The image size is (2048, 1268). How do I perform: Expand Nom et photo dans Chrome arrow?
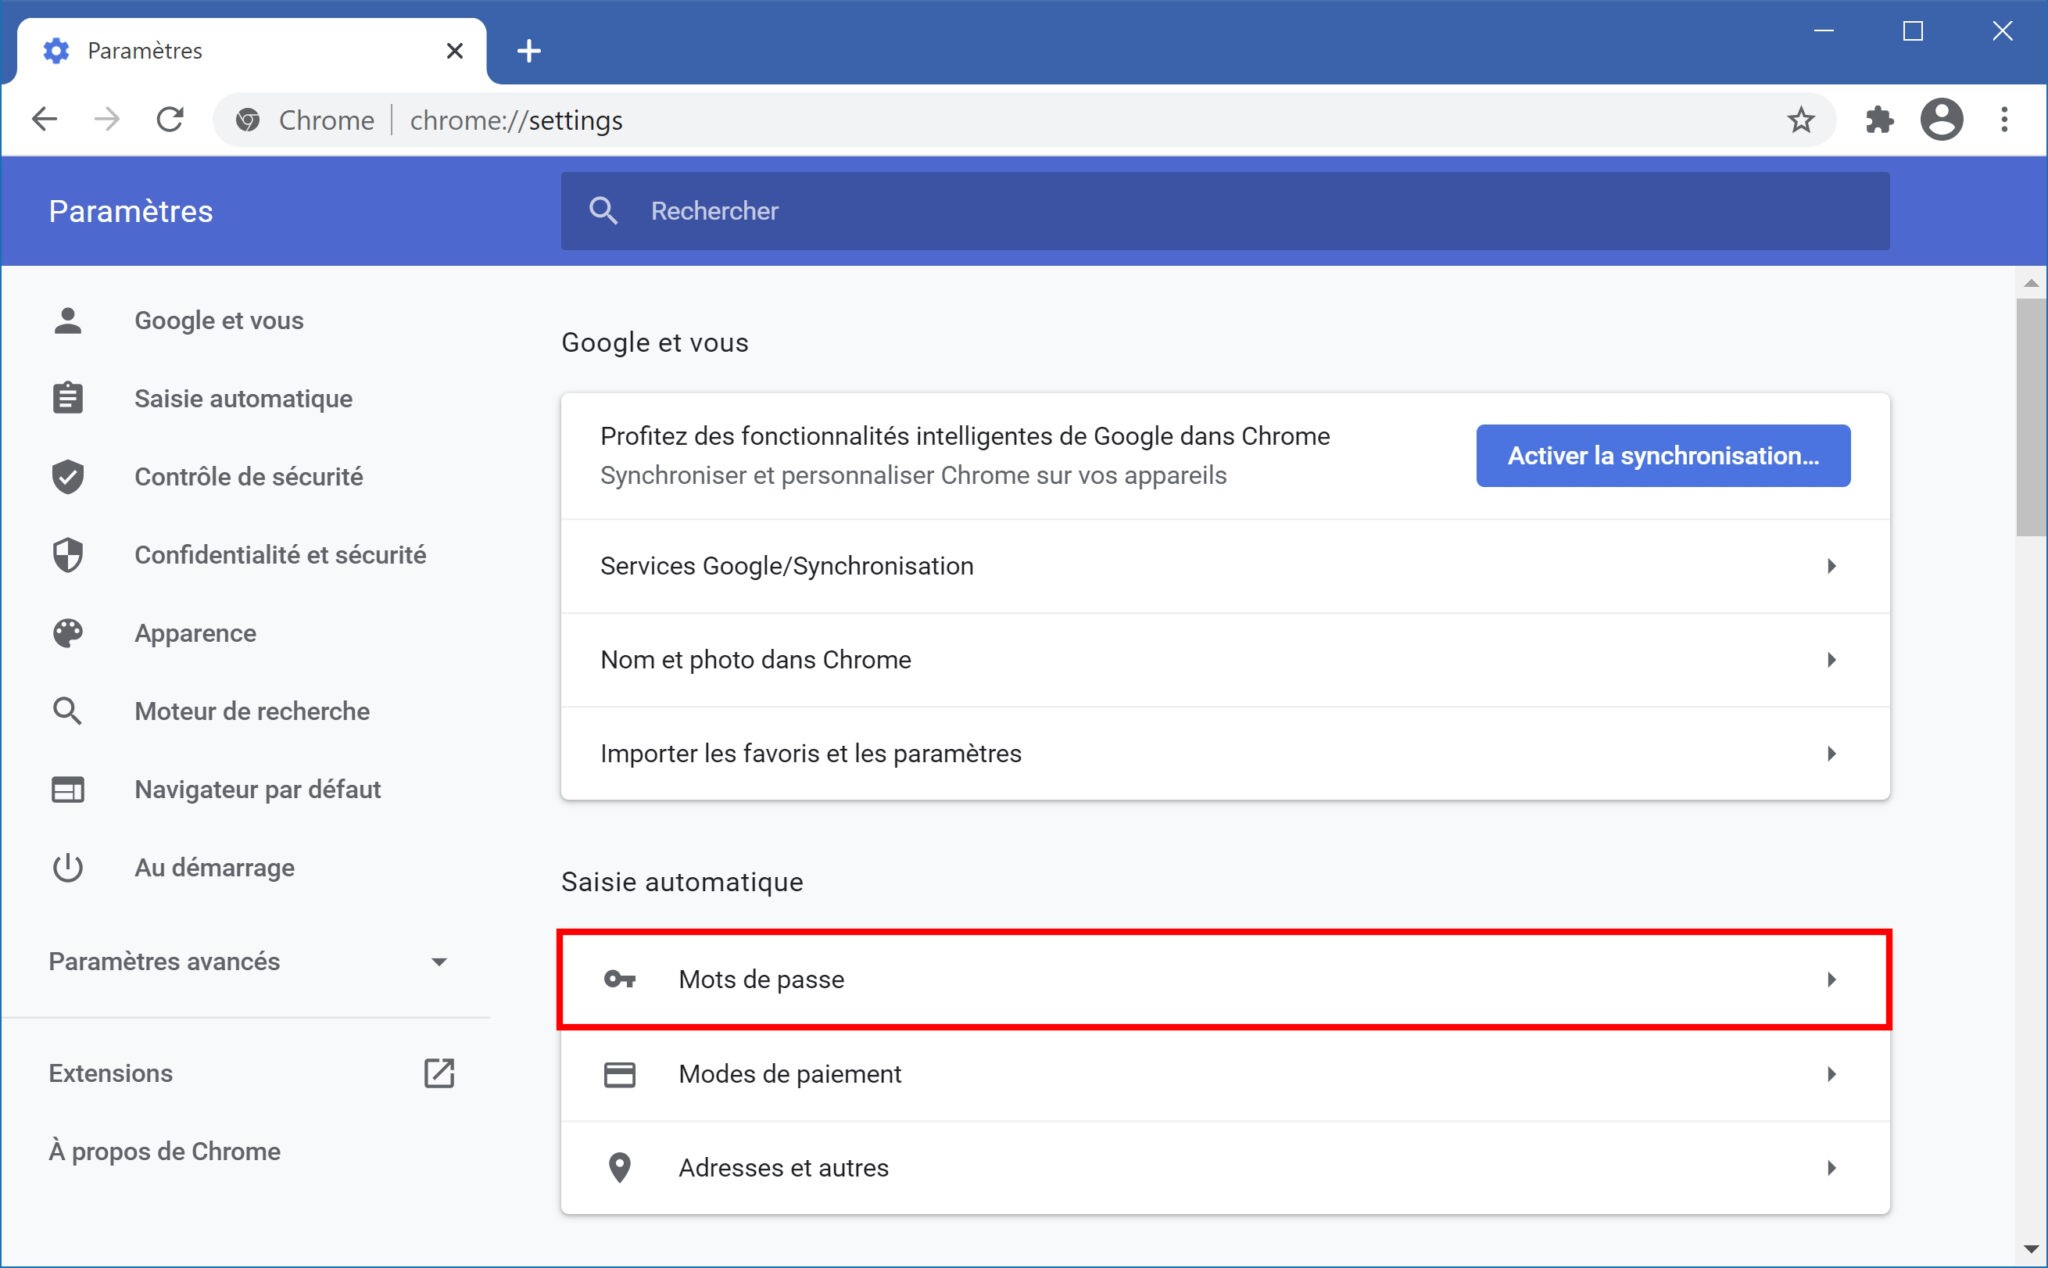[1831, 660]
